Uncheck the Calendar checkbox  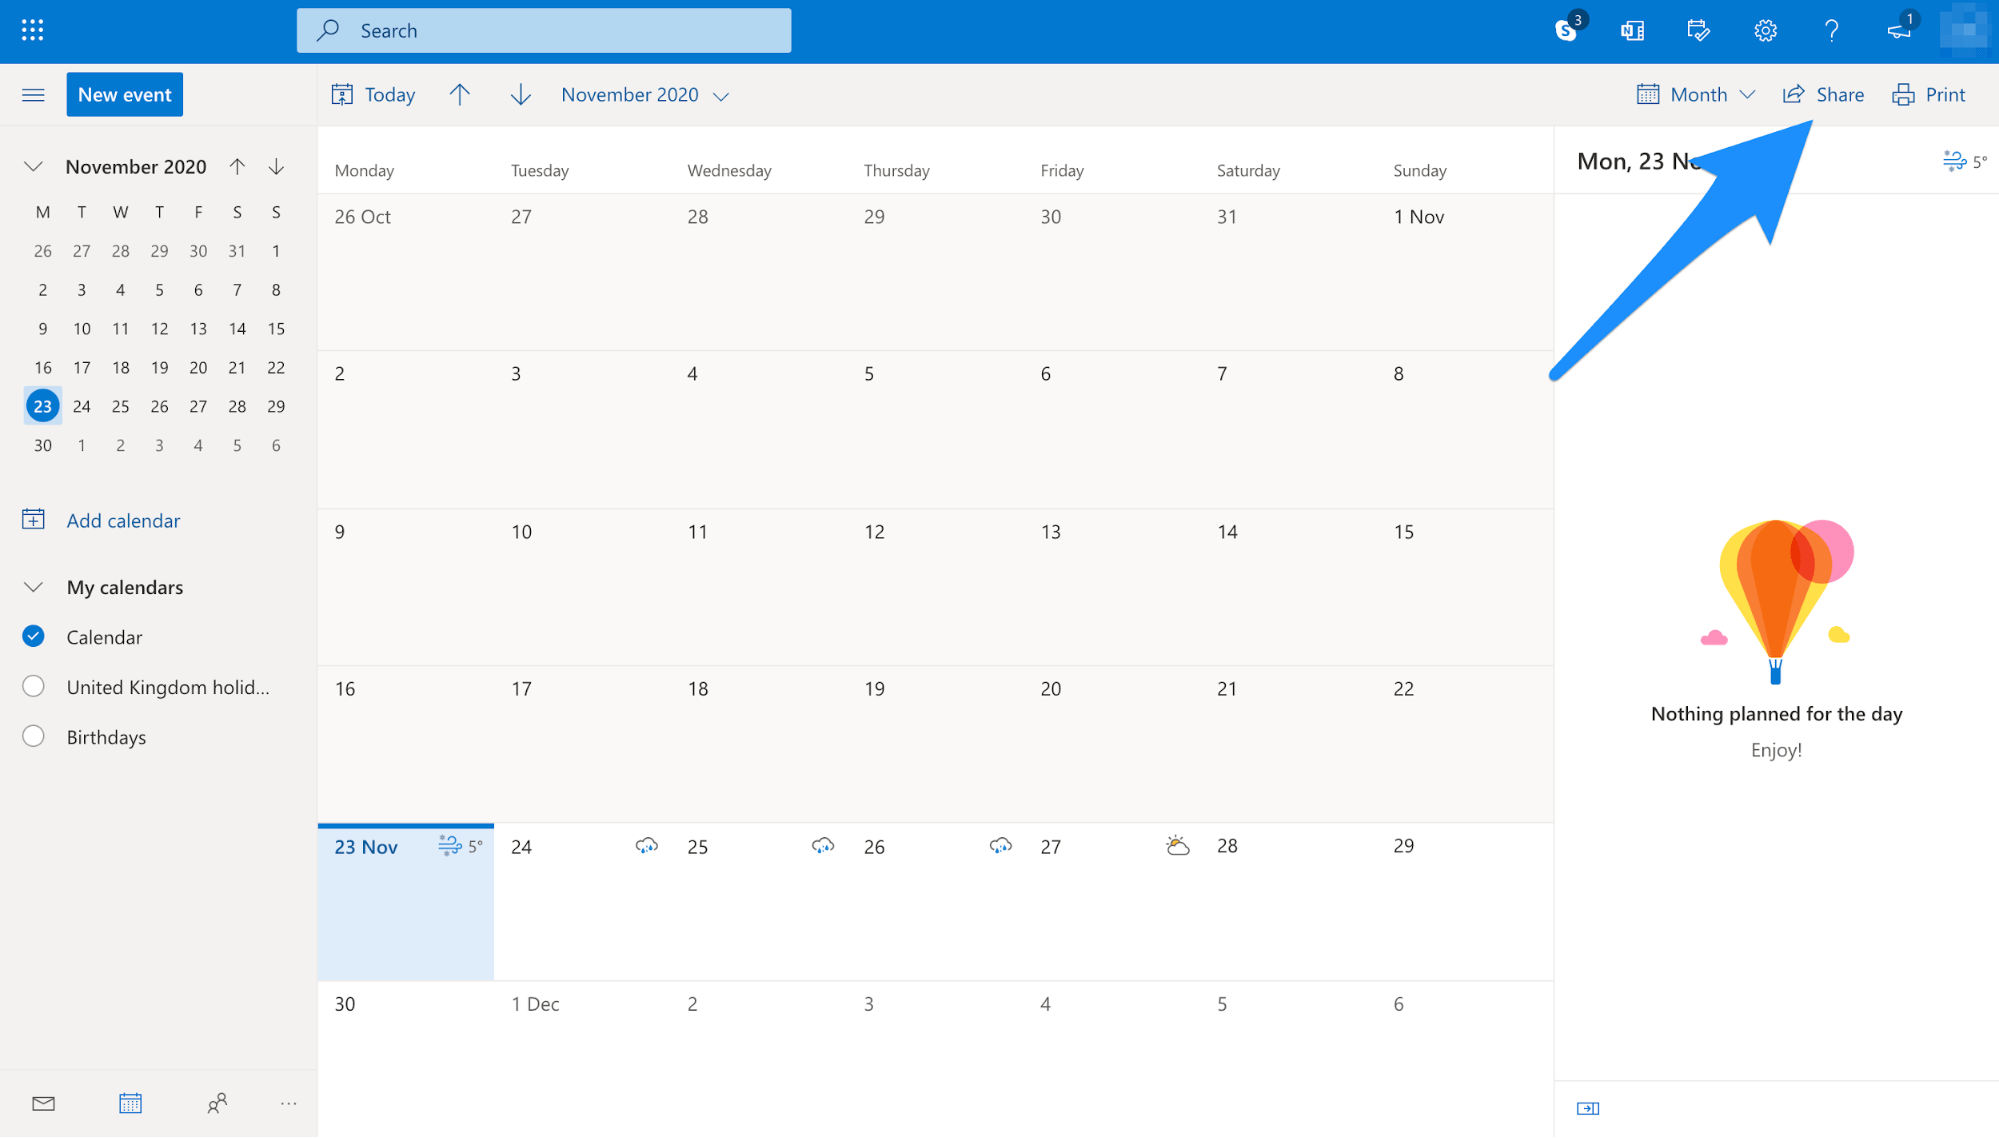click(33, 636)
